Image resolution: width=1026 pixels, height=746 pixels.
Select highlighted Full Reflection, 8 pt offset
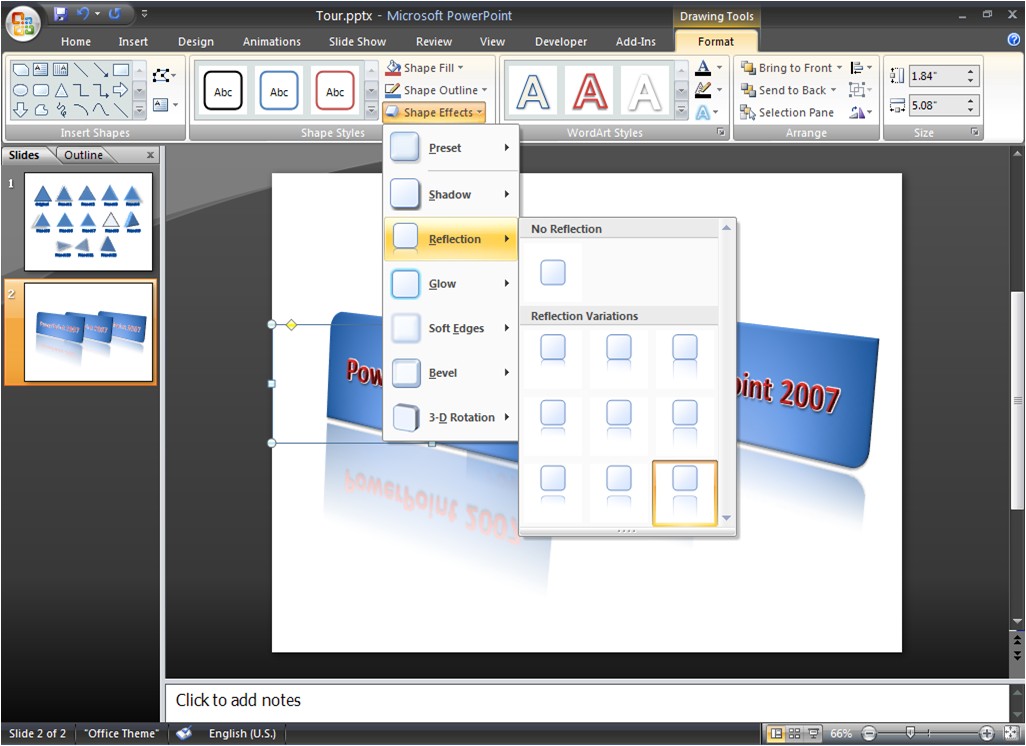click(684, 493)
